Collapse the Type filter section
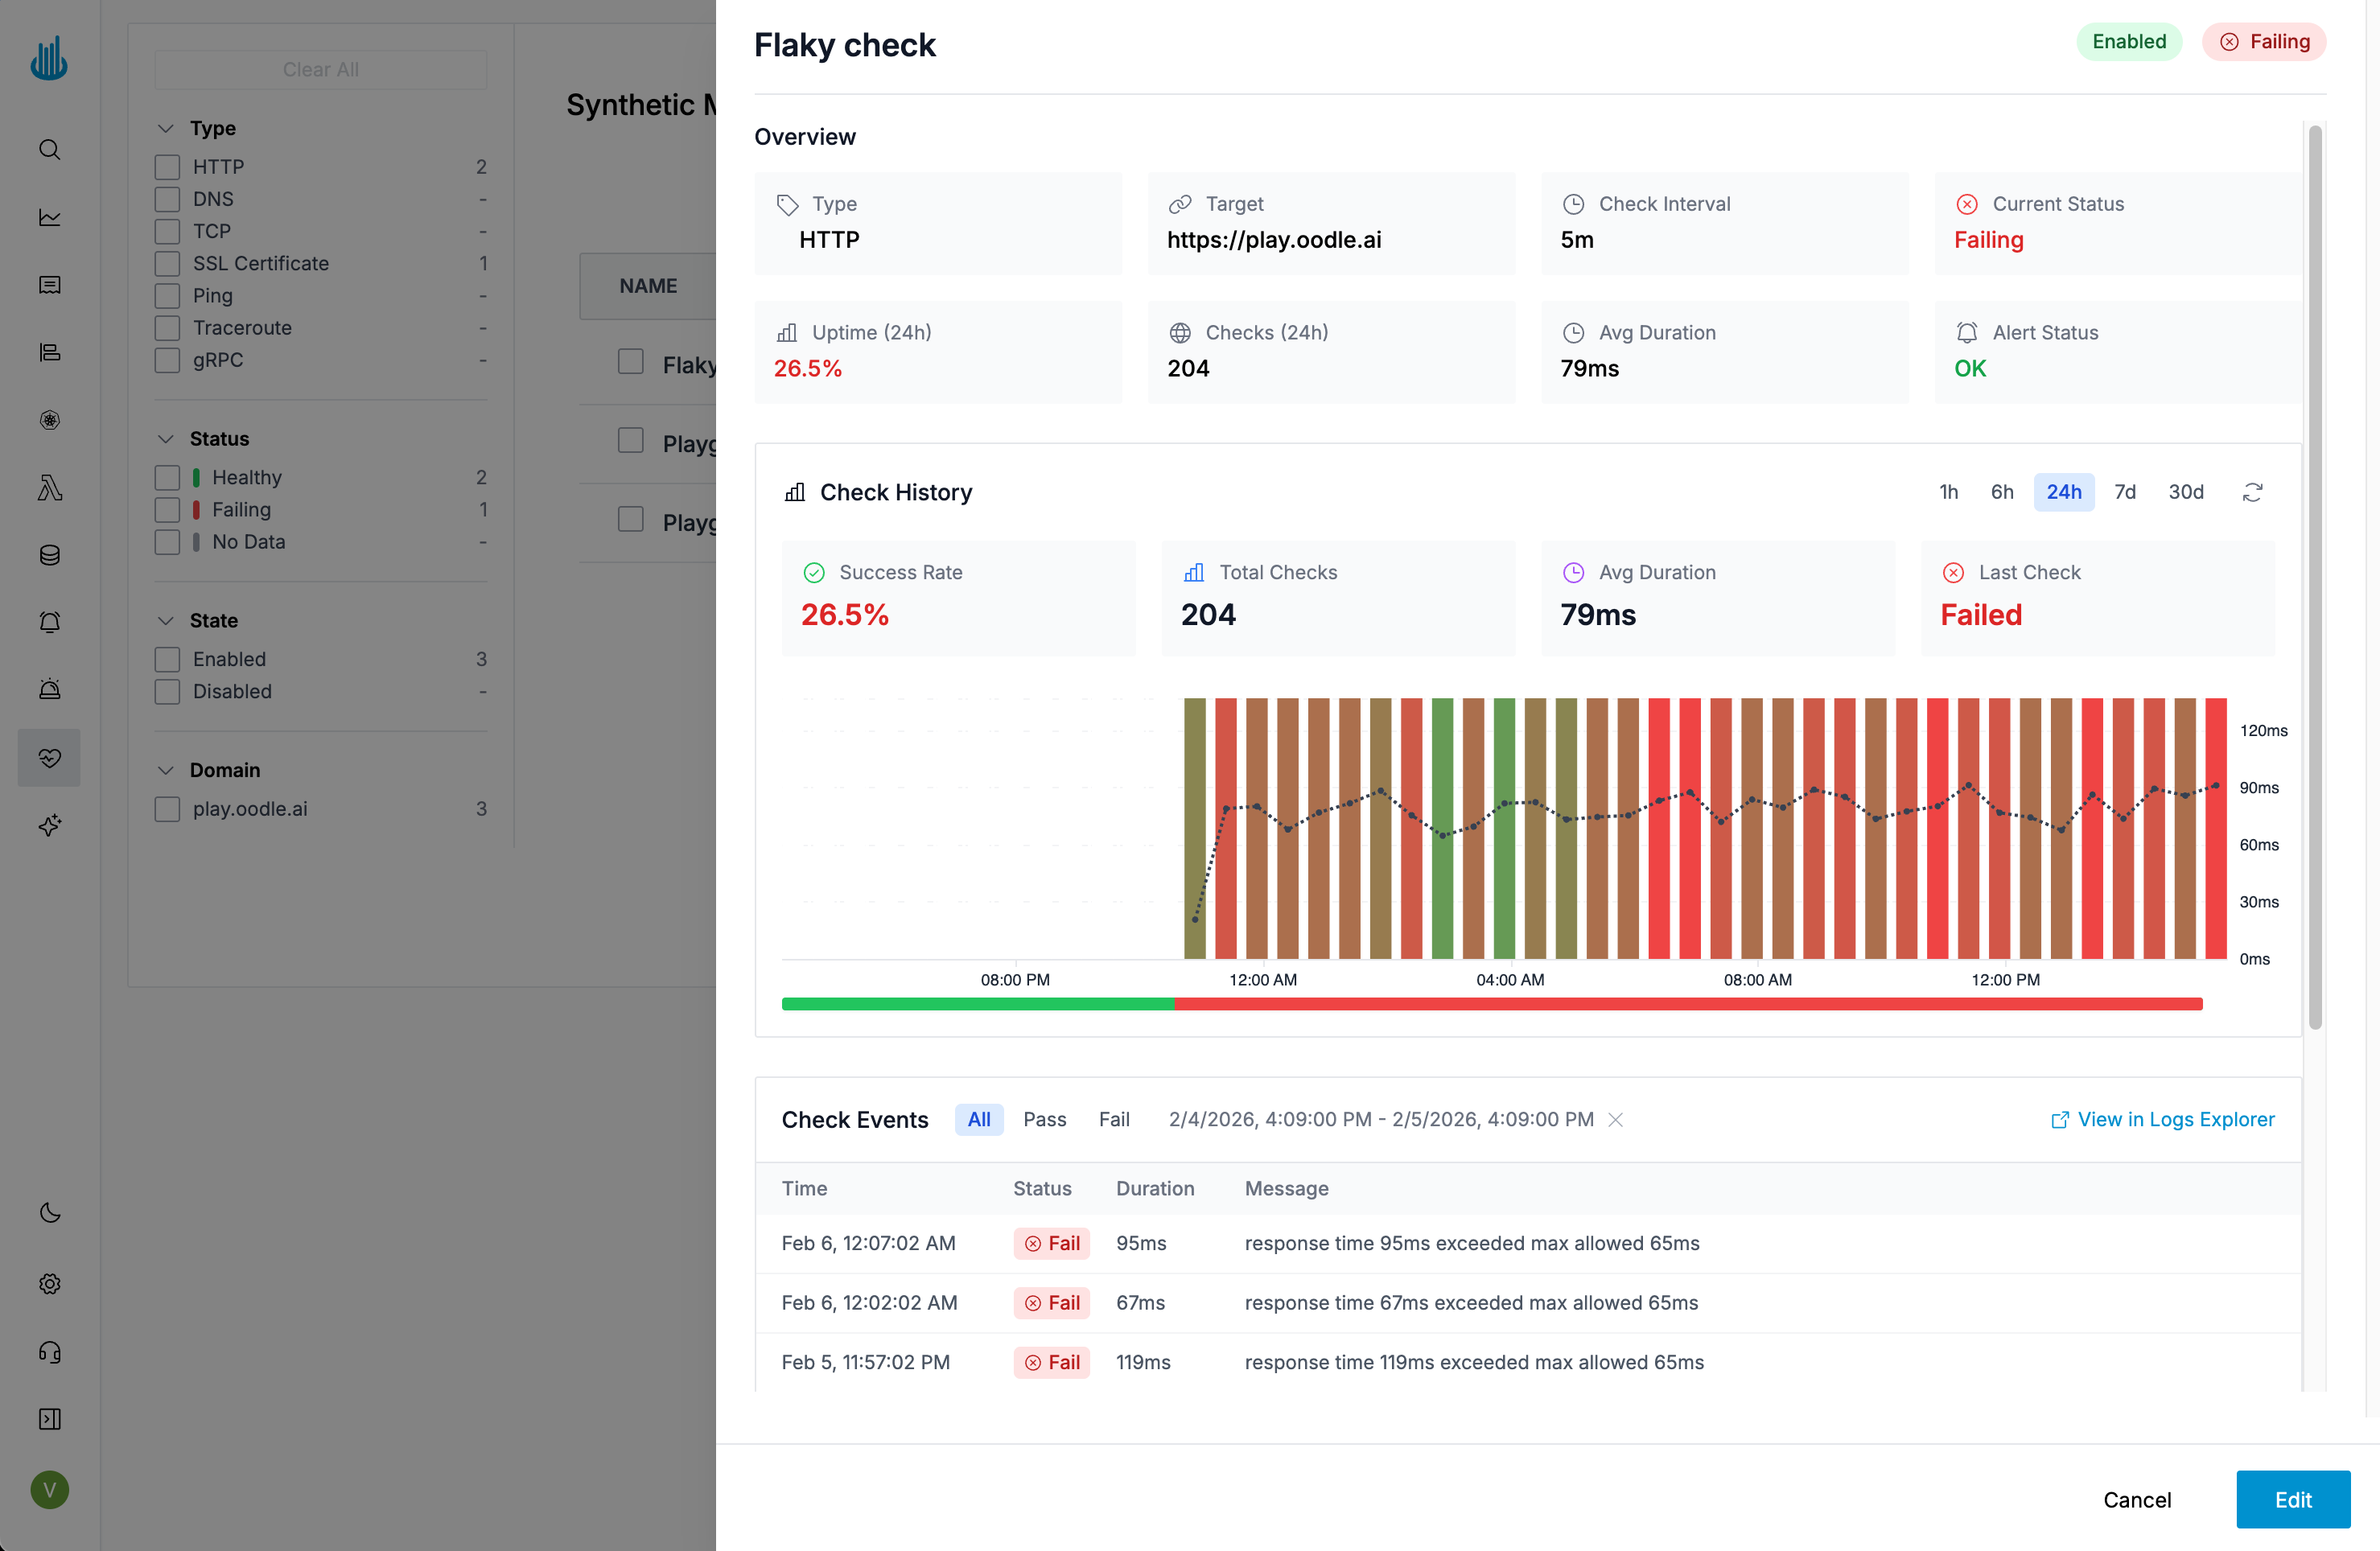 166,128
